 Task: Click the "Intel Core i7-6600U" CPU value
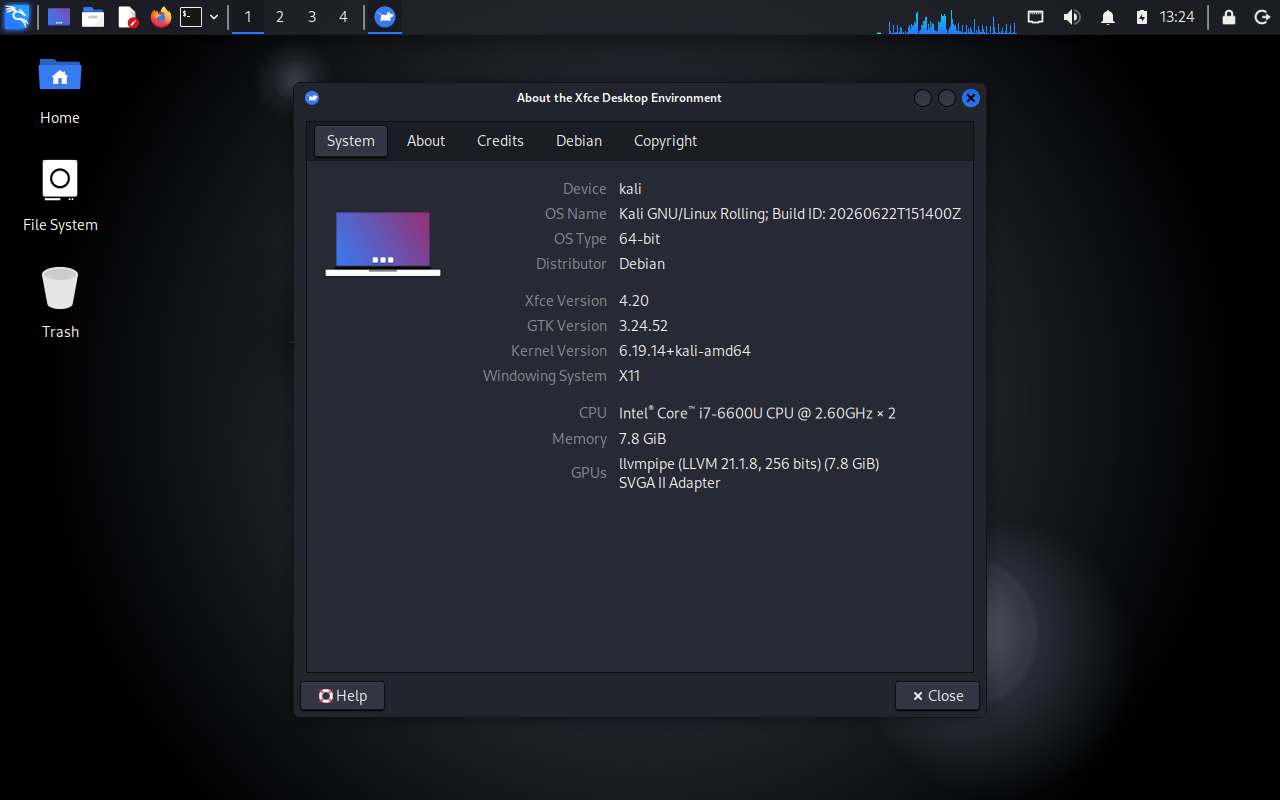click(757, 413)
